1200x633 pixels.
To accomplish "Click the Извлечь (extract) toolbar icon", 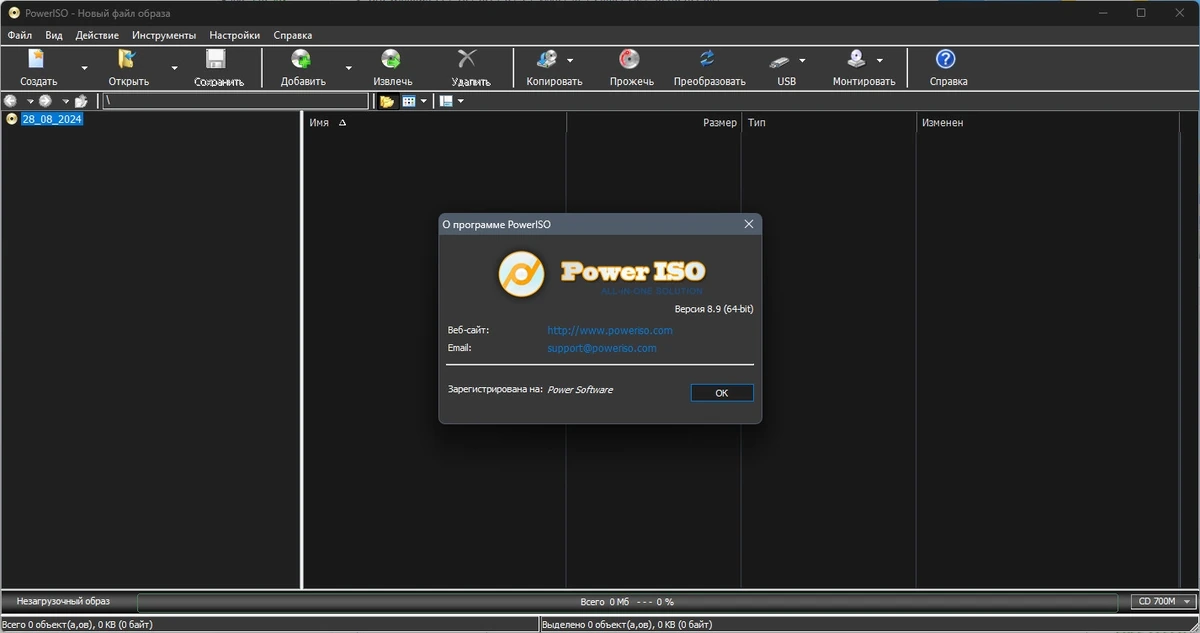I will point(392,60).
